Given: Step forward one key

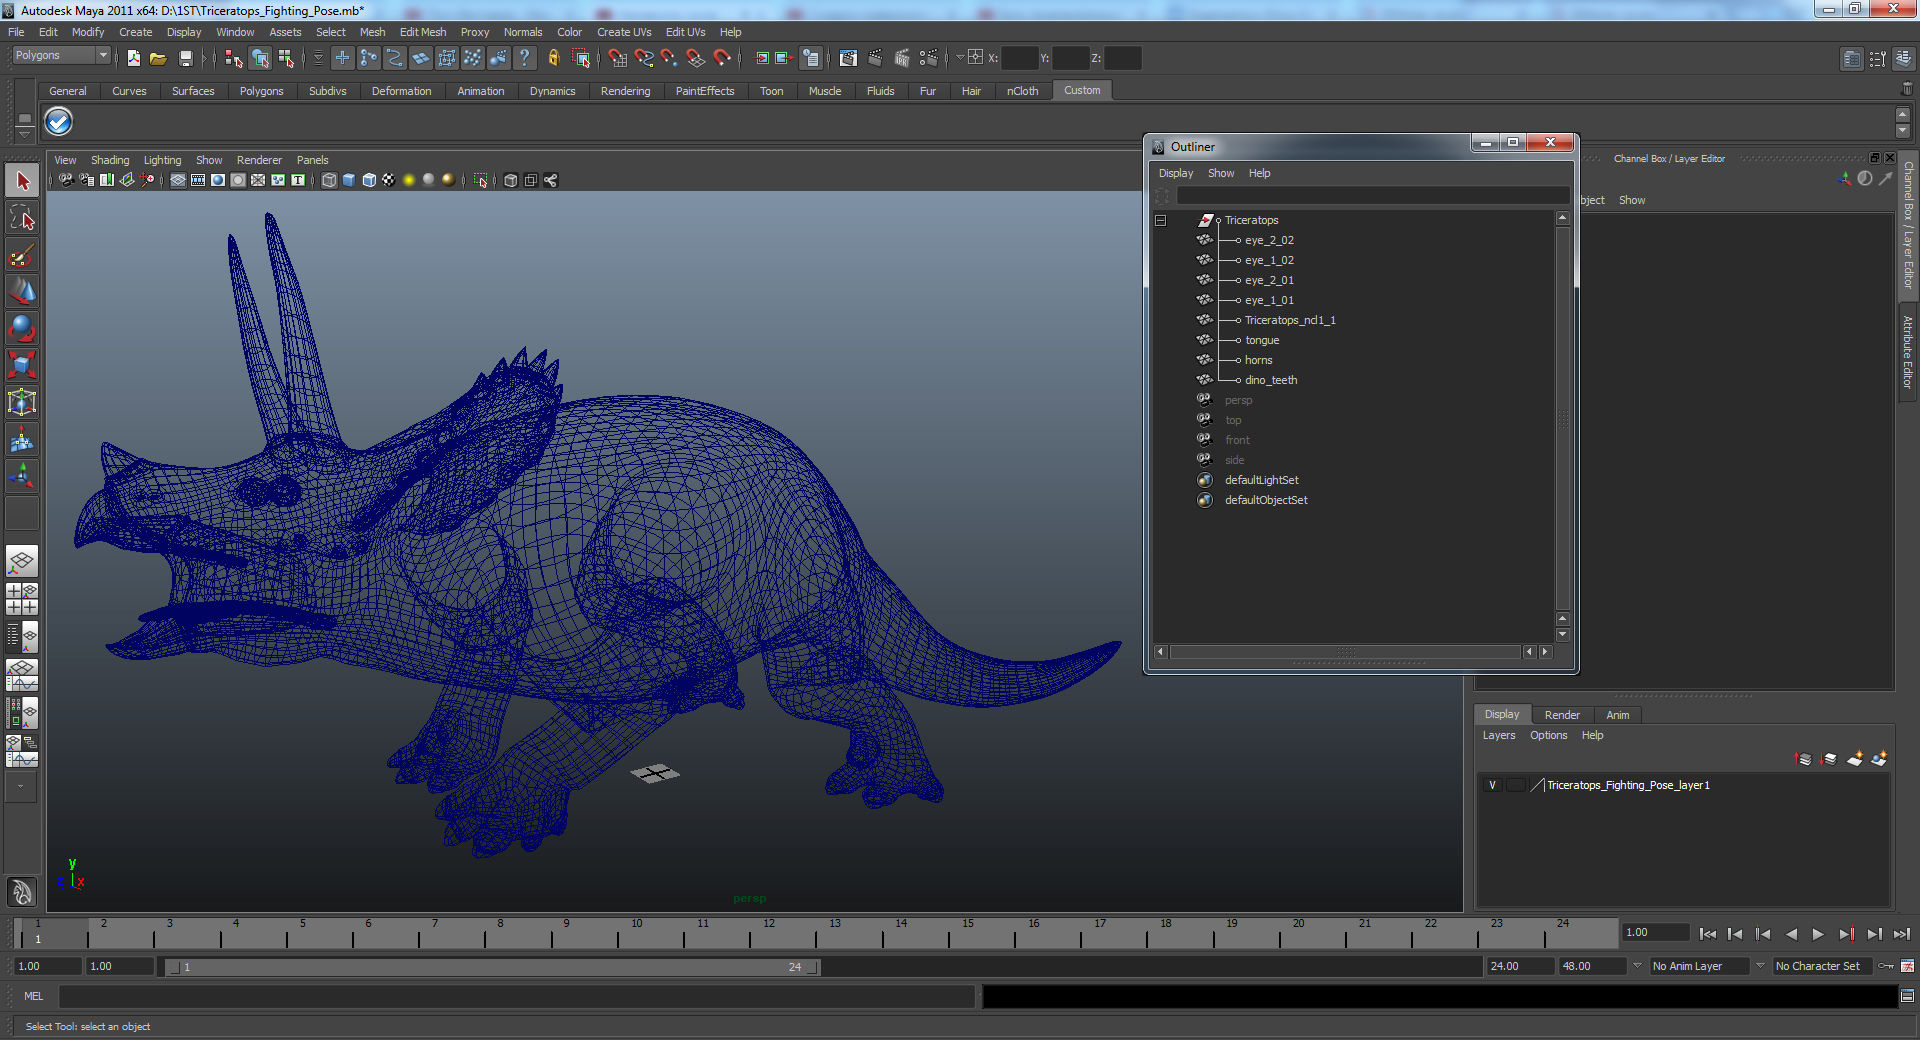Looking at the screenshot, I should (1846, 934).
